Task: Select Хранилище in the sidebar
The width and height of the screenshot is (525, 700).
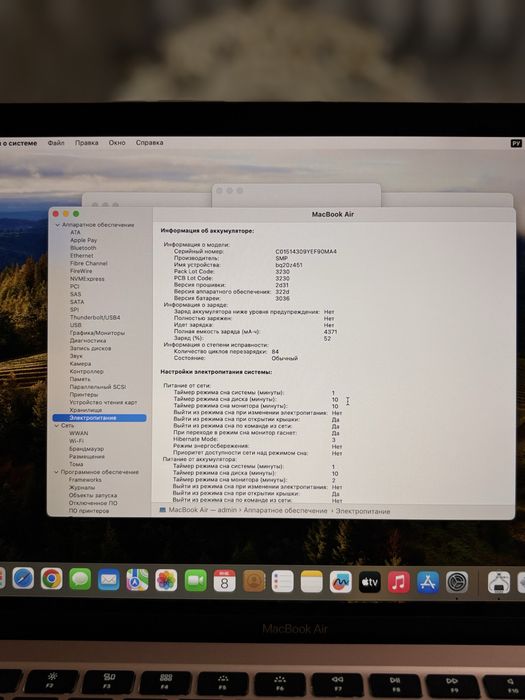Action: (86, 410)
